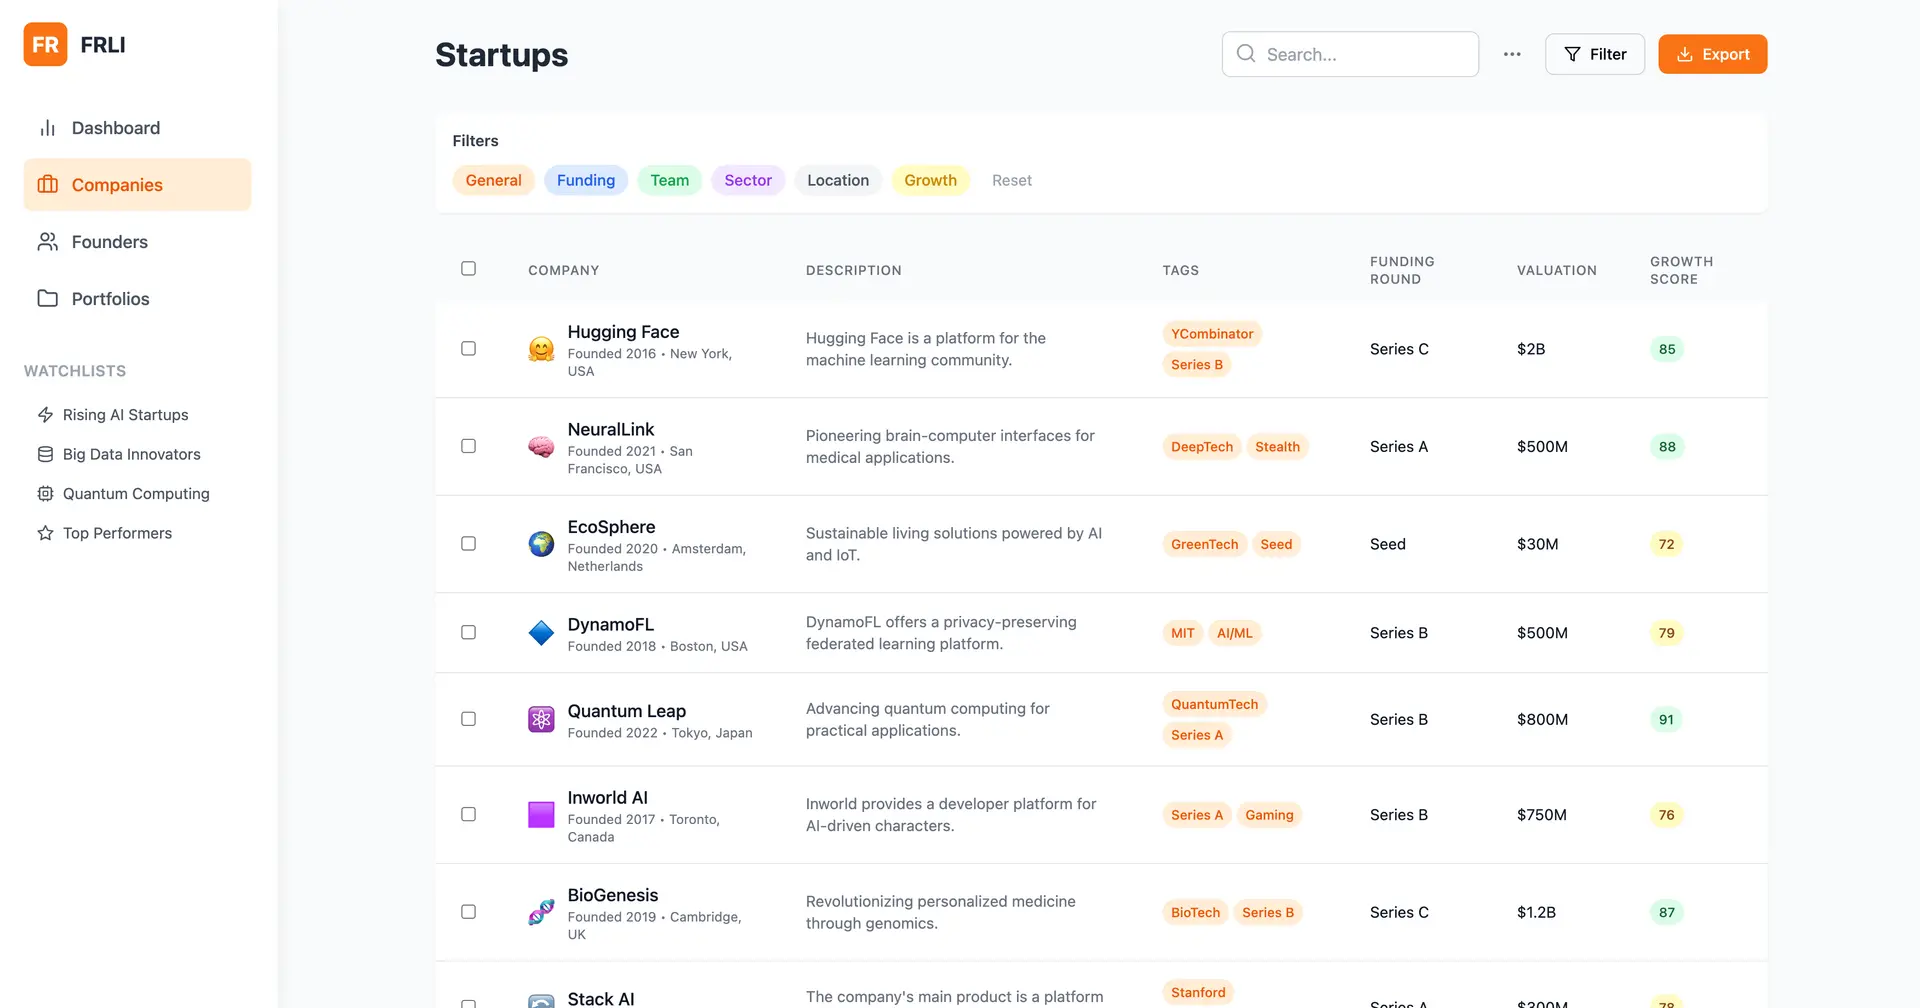
Task: Click the growth score 91 badge
Action: tap(1666, 719)
